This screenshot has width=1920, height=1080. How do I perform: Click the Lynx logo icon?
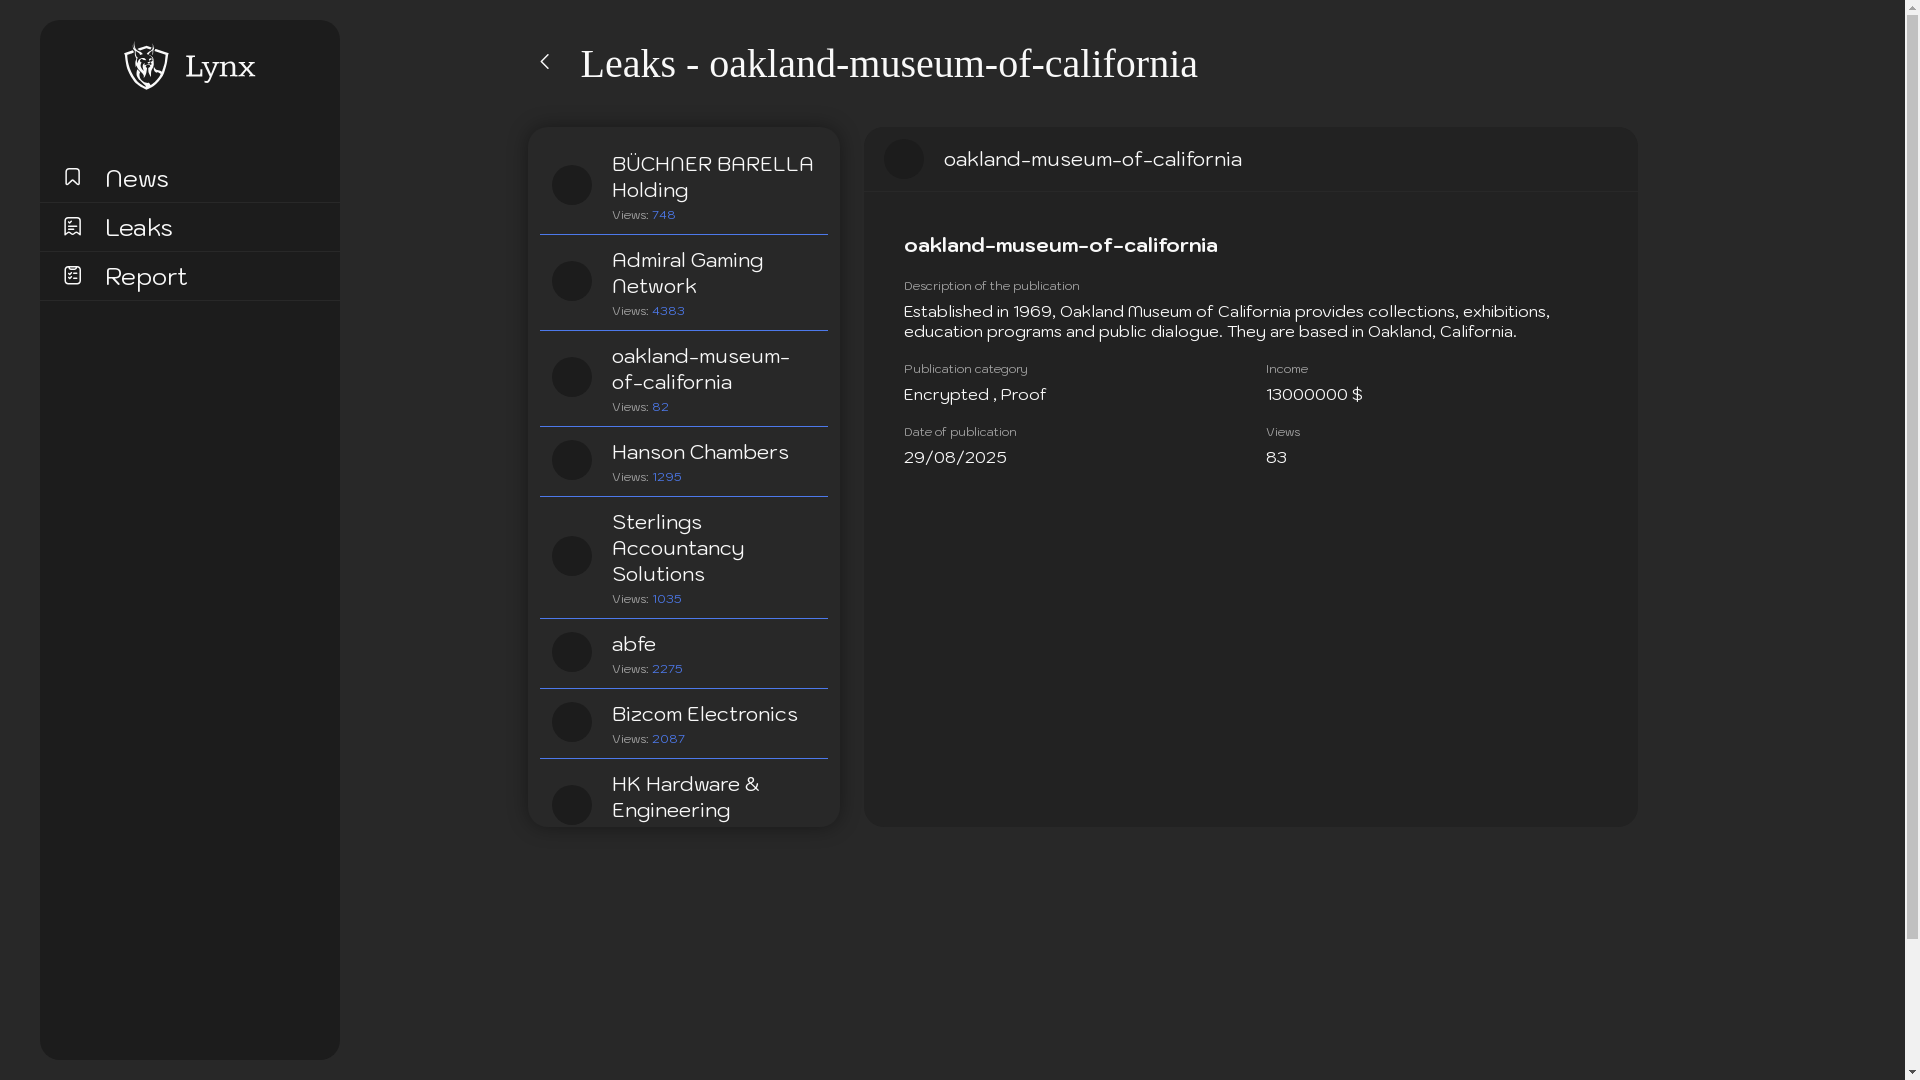(146, 66)
